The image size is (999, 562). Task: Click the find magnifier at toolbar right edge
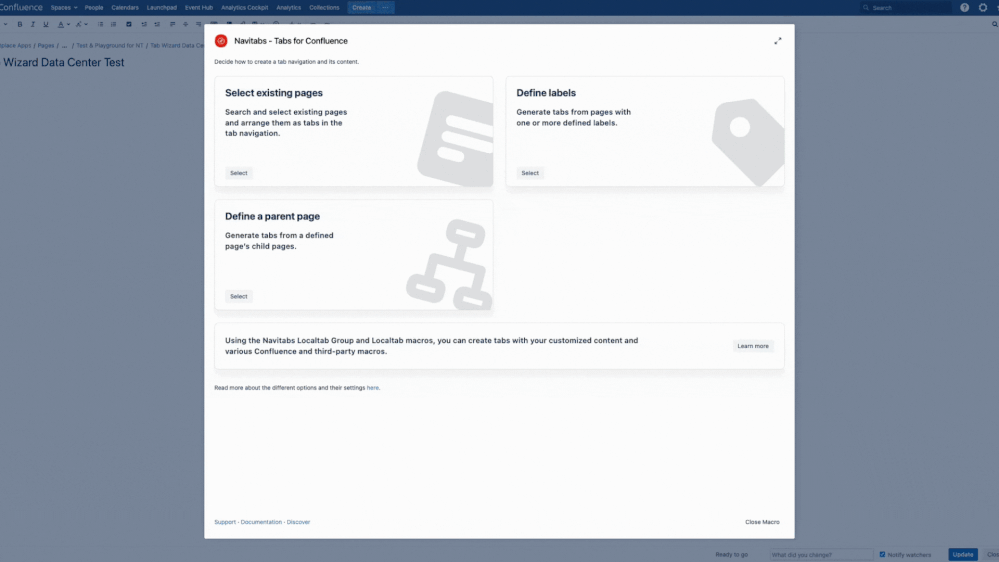pos(995,24)
